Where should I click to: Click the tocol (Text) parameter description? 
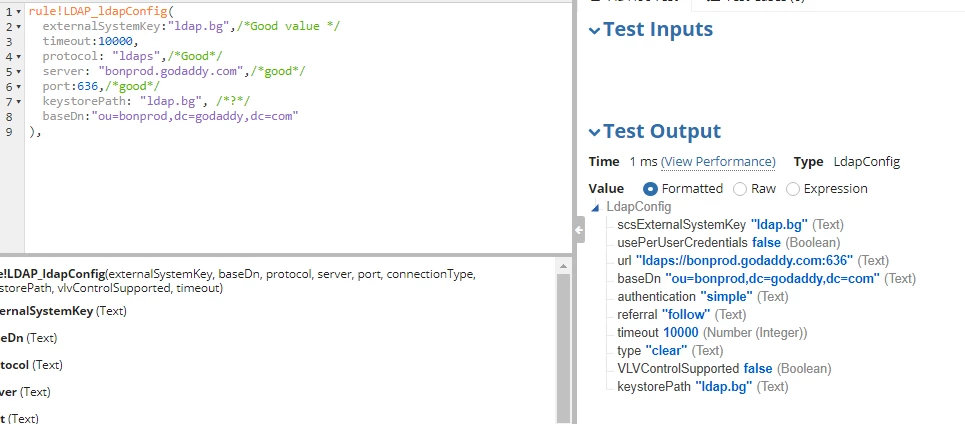point(31,365)
